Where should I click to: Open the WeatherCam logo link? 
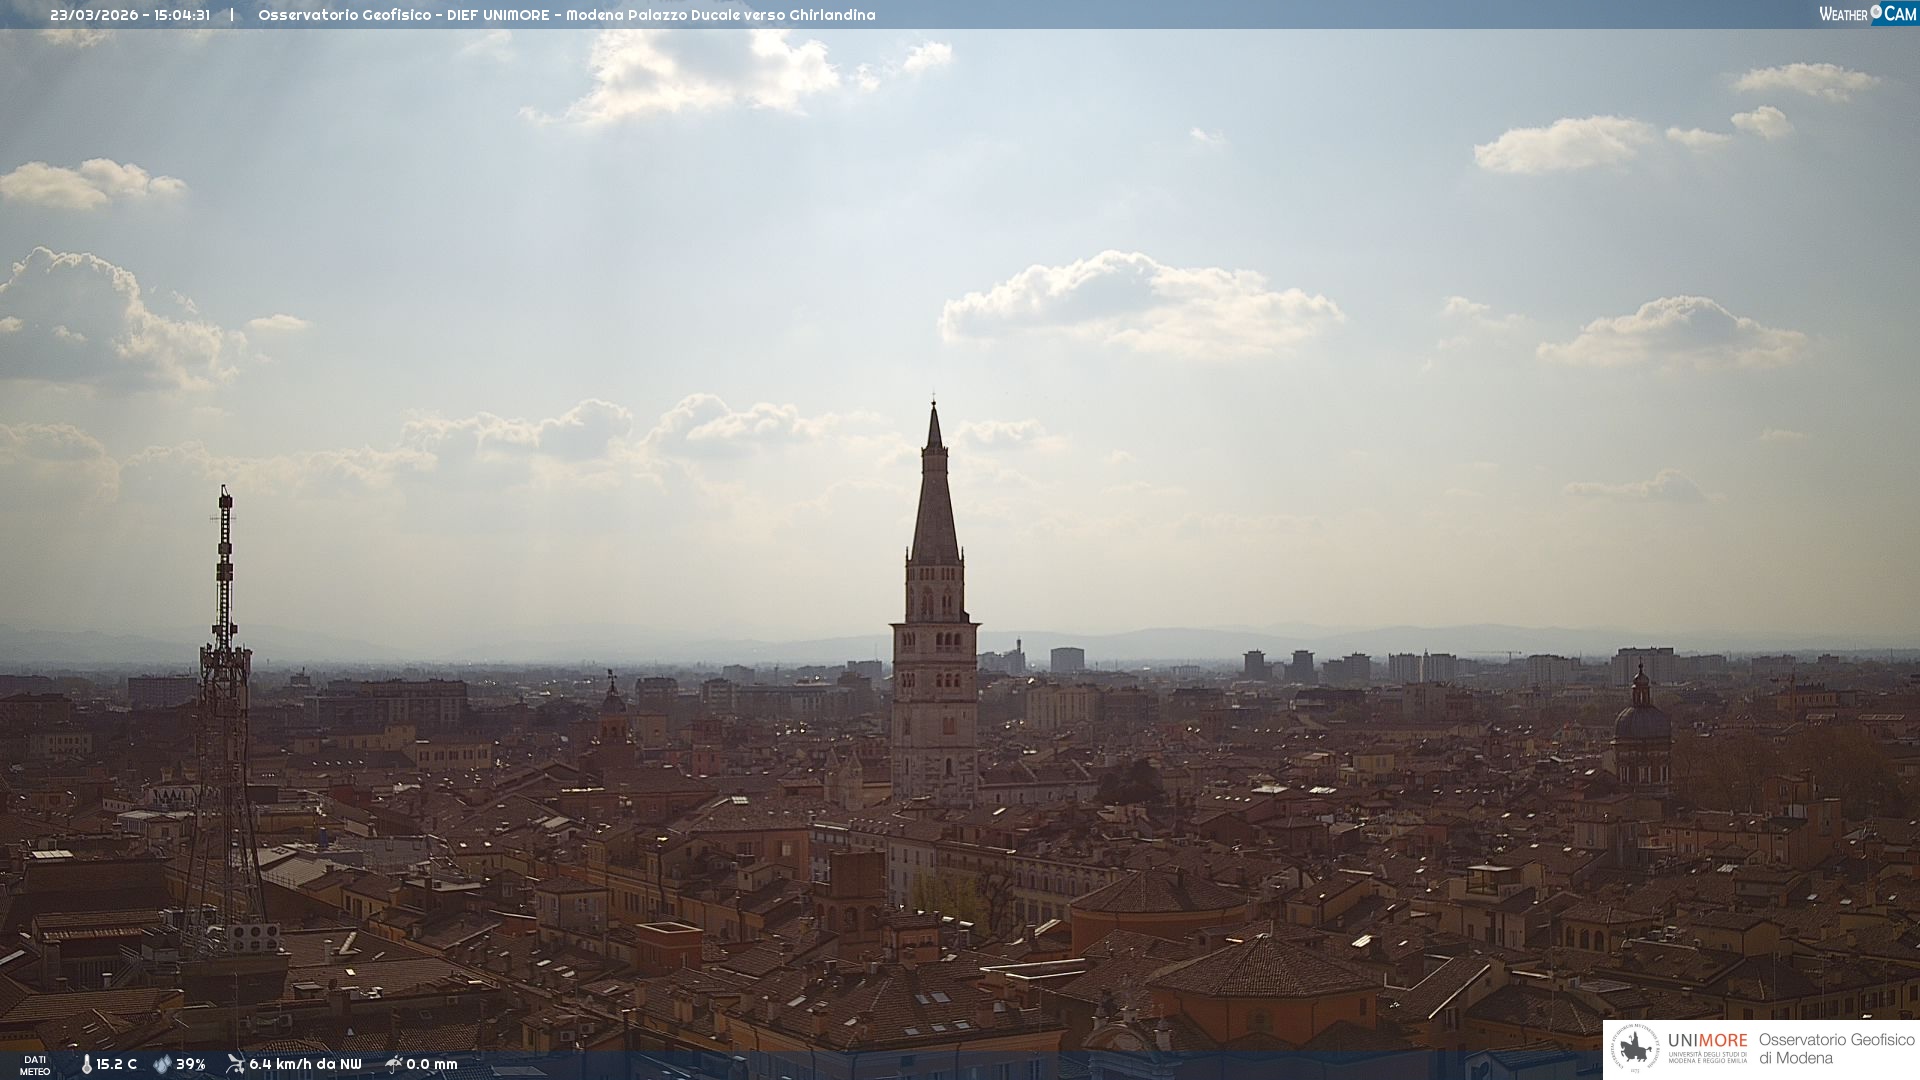[1866, 14]
